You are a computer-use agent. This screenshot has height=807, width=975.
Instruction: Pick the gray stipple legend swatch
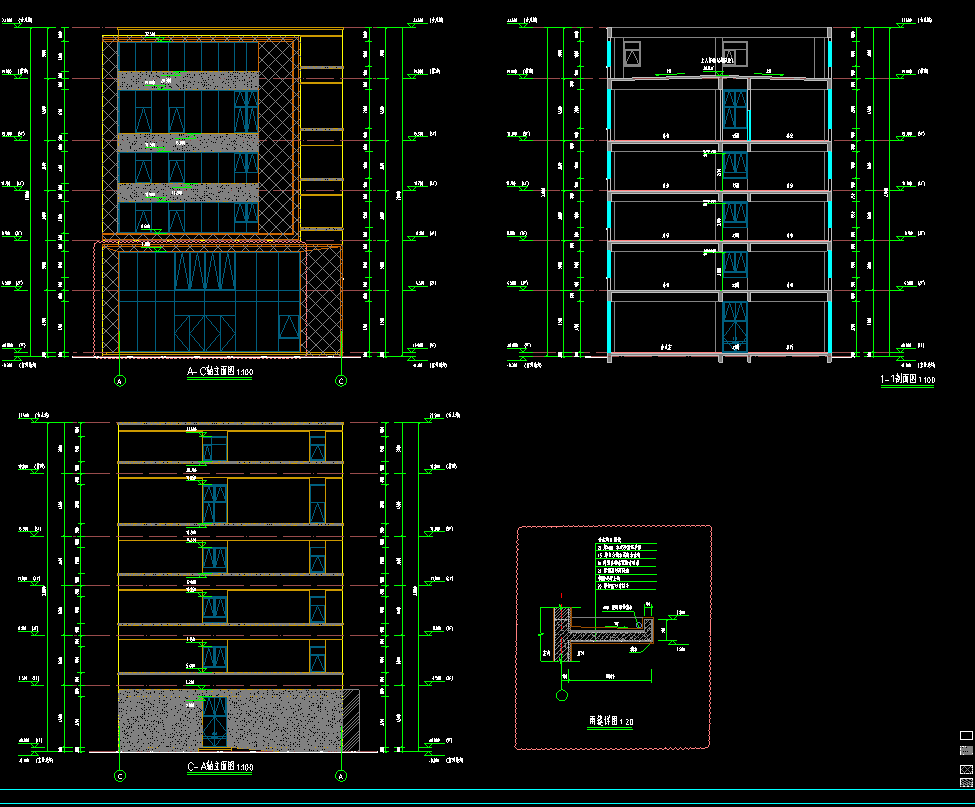coord(966,750)
